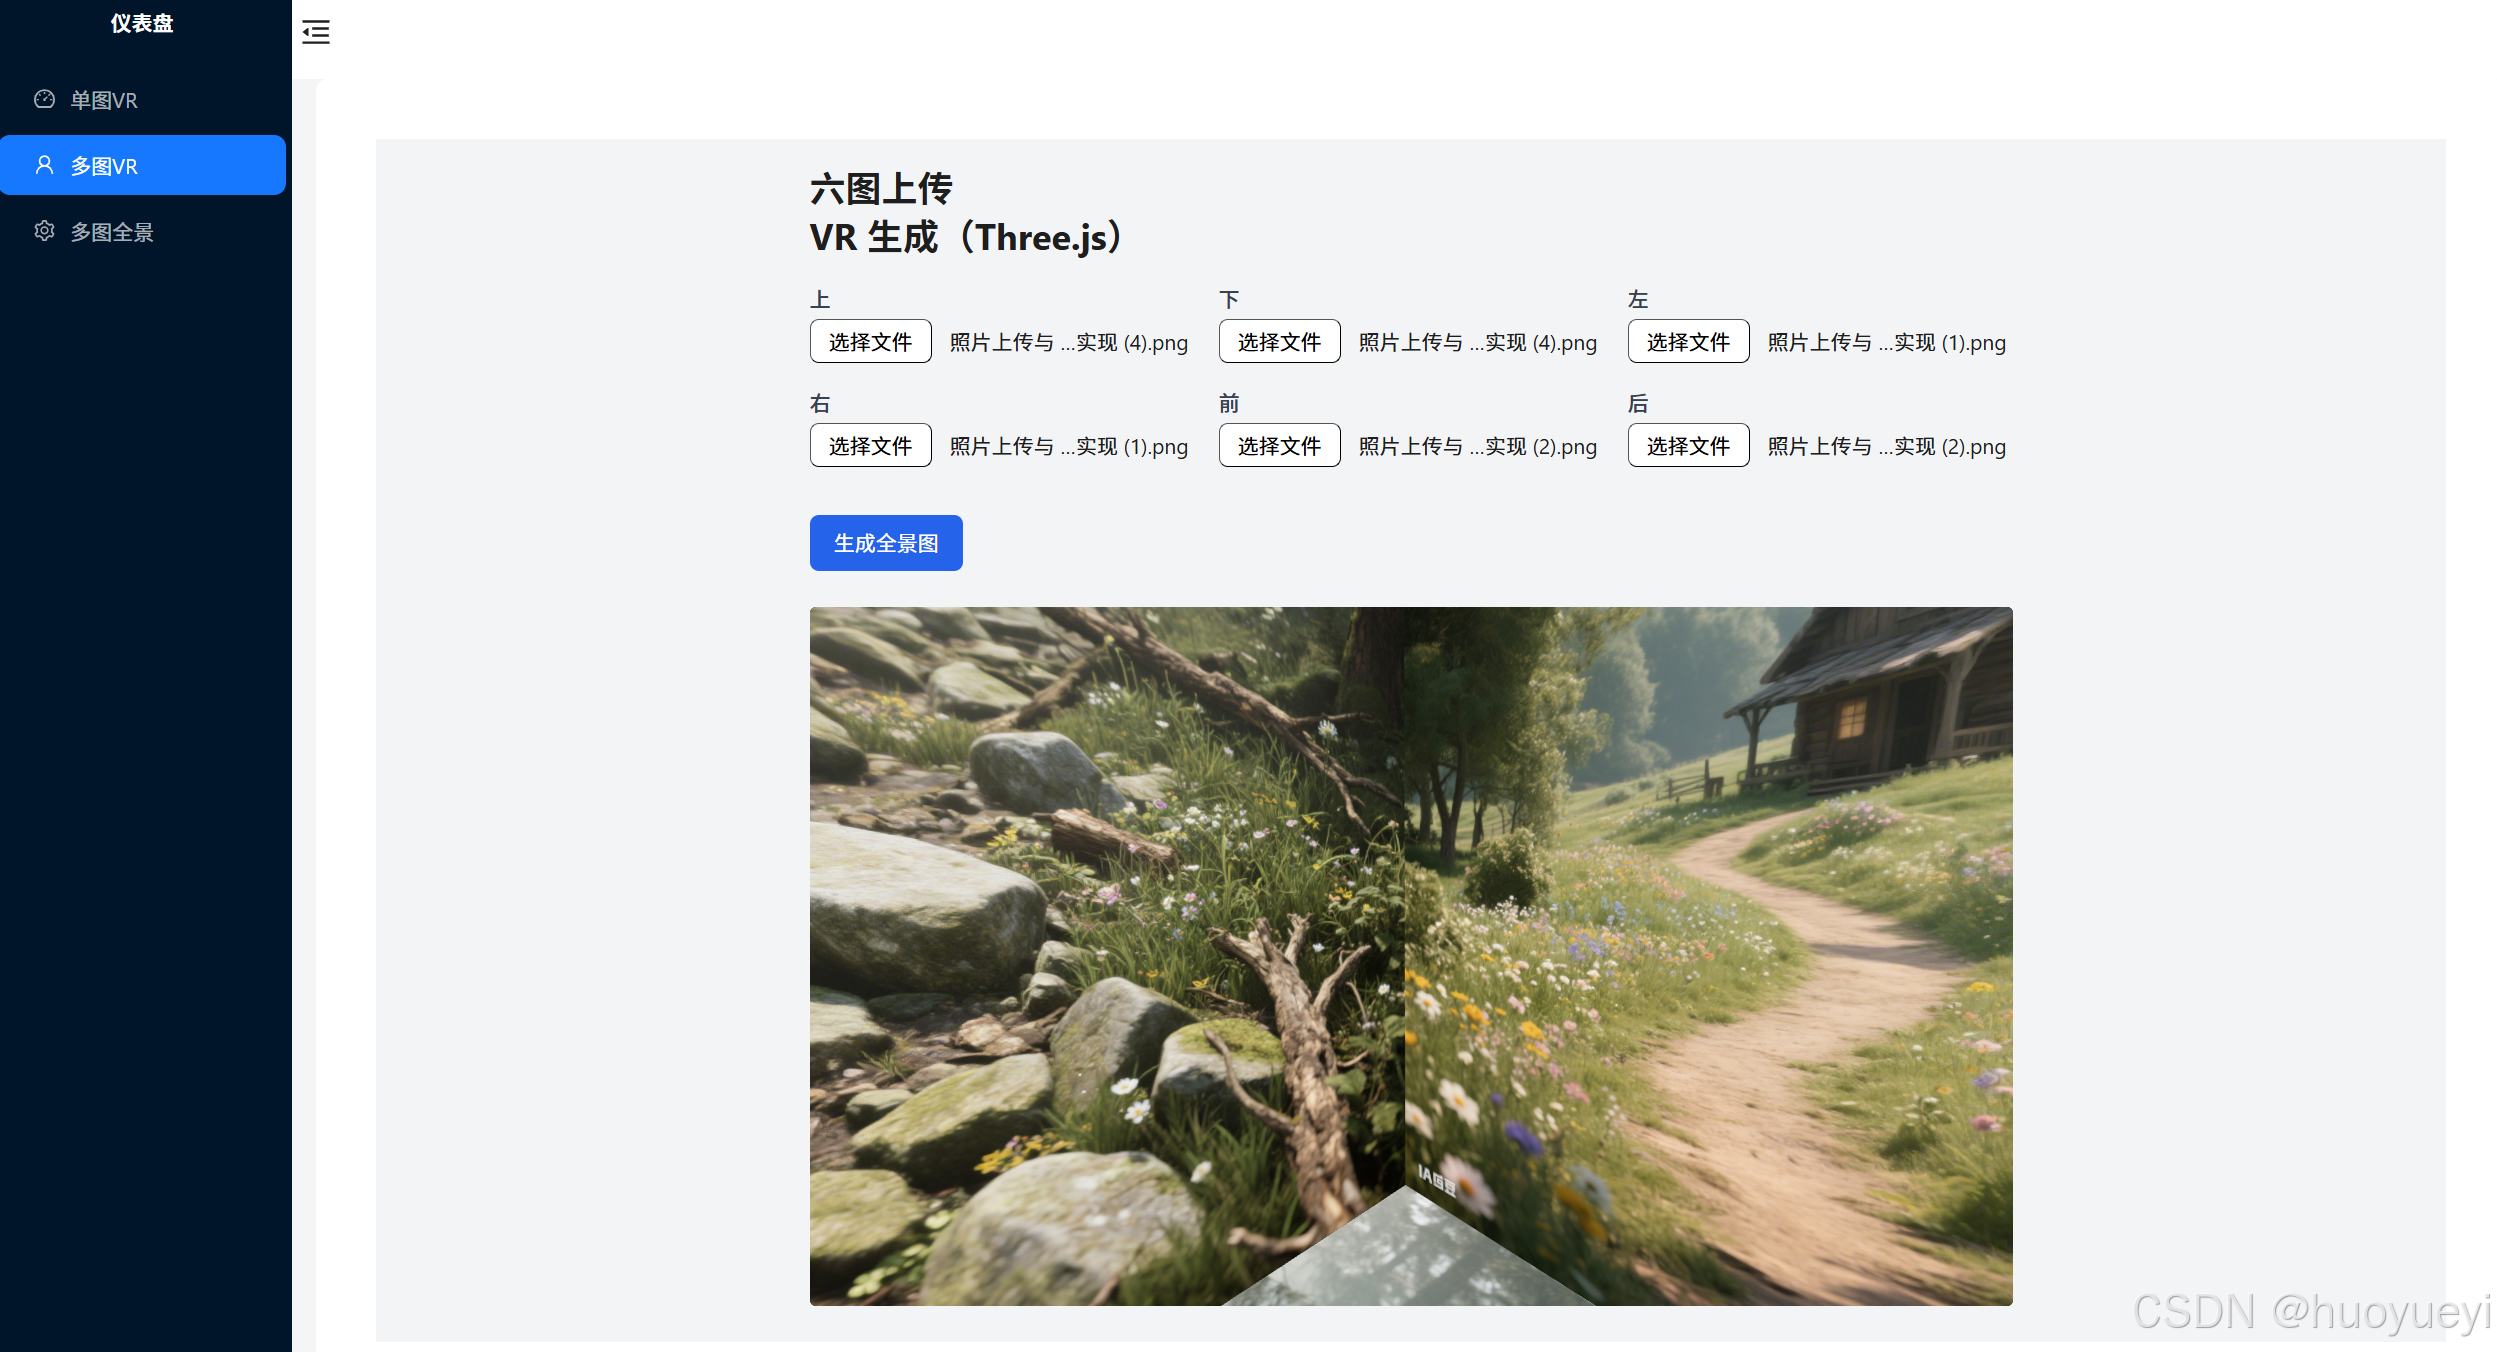
Task: Click the 仪表盘 sidebar title
Action: click(142, 23)
